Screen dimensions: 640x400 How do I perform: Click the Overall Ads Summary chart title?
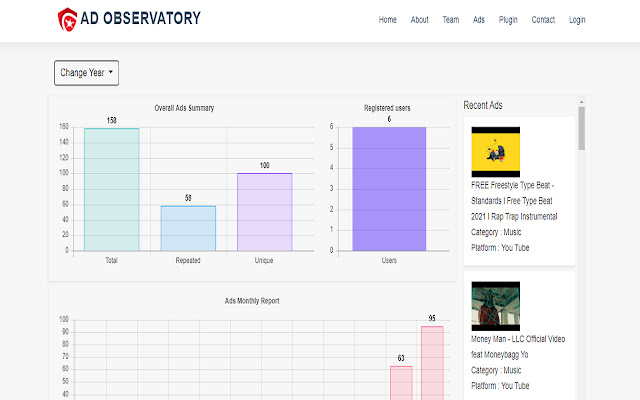(184, 108)
